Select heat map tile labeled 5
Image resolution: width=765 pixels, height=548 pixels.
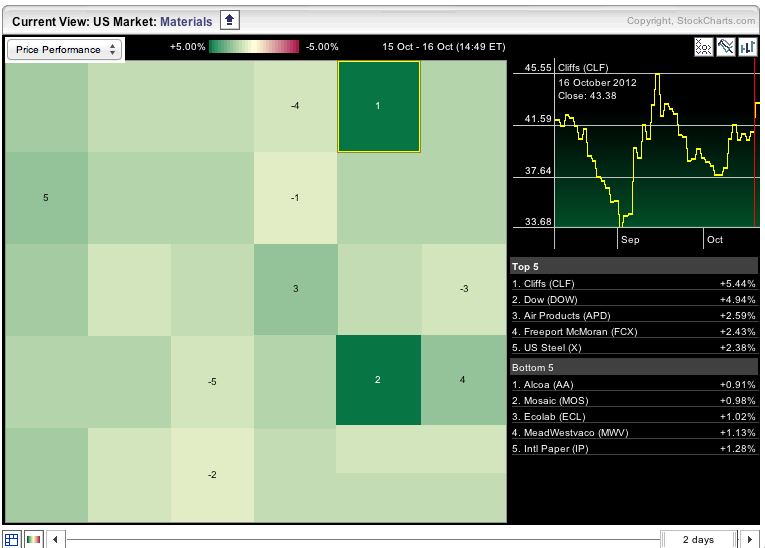click(46, 198)
